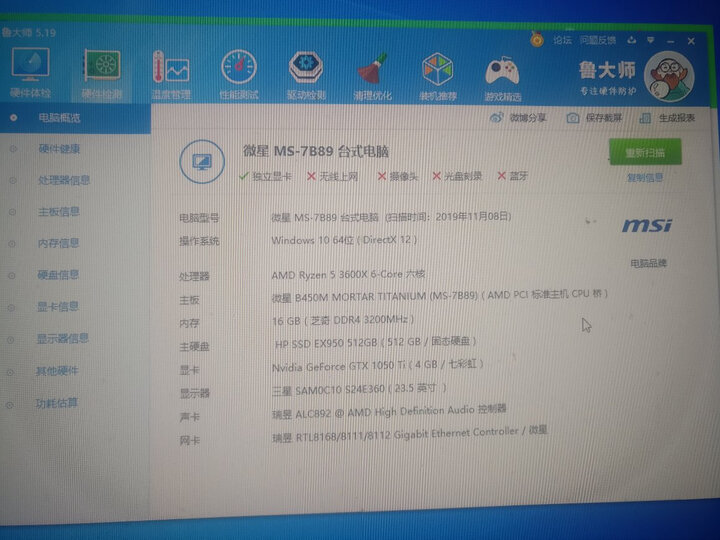Select 电脑概览 in sidebar
Viewport: 720px width, 540px height.
(x=75, y=118)
